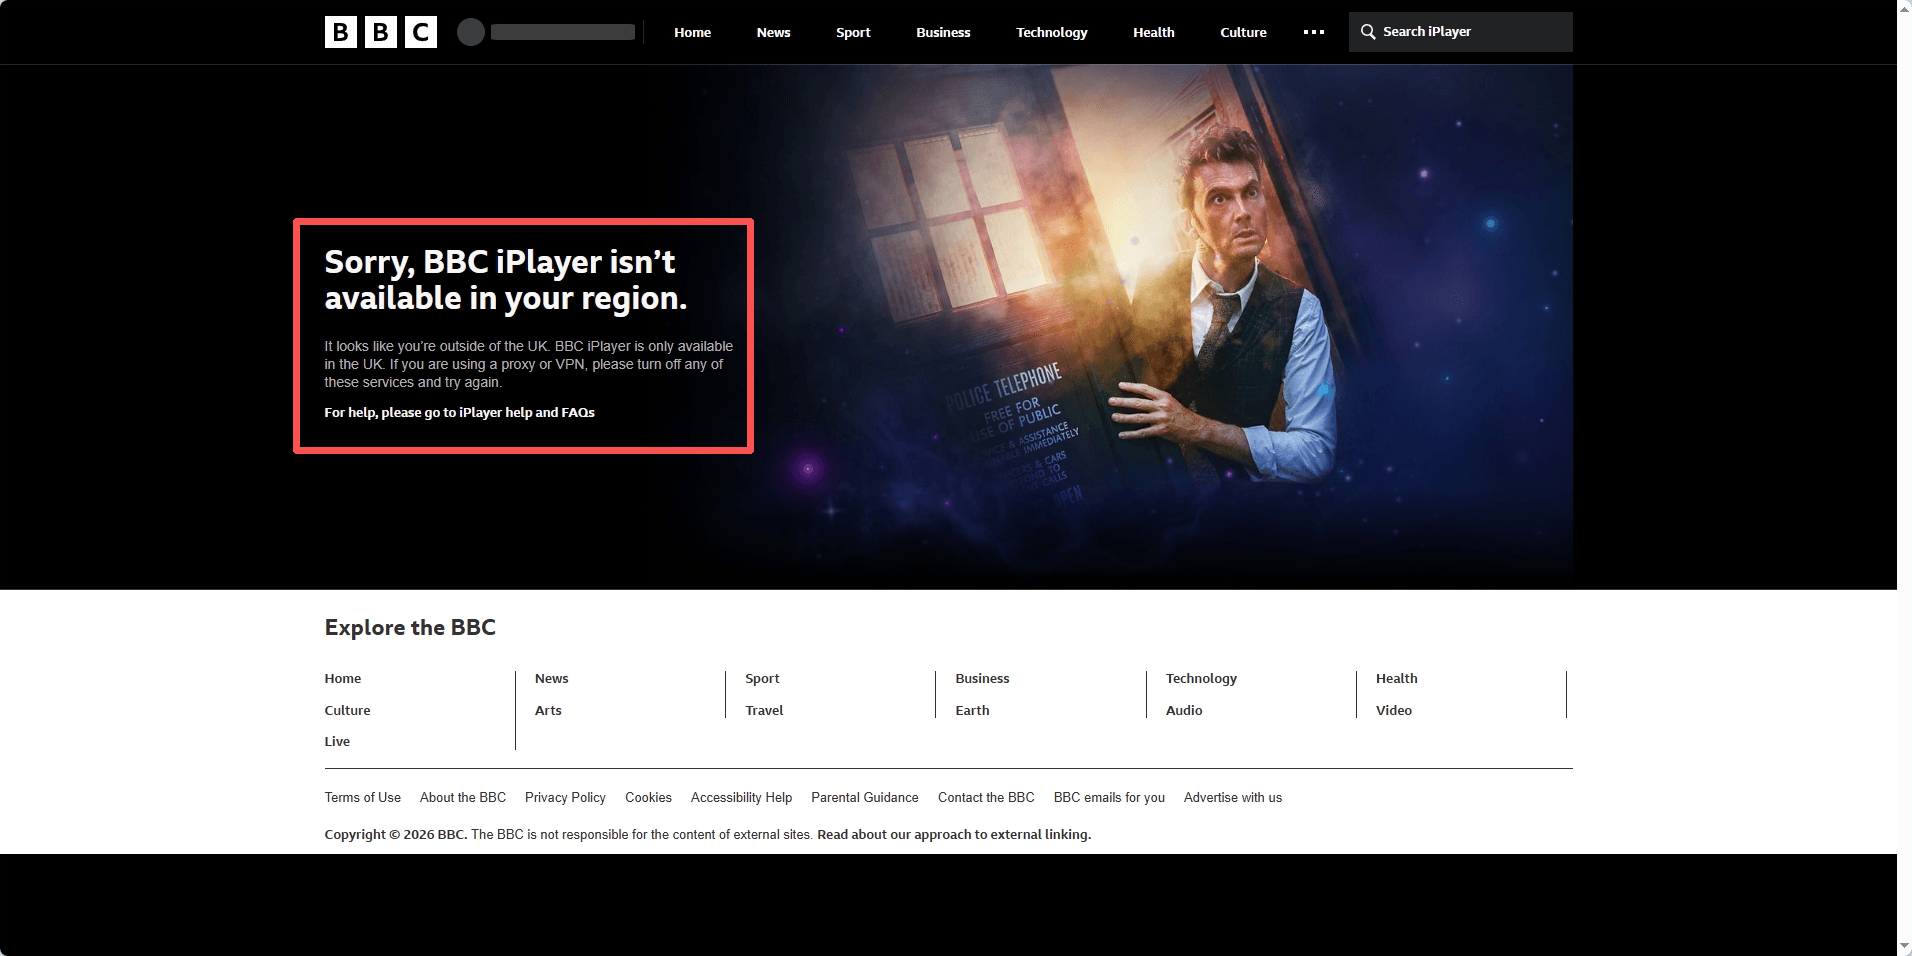Click the 'Explore the BBC' heading
Image resolution: width=1912 pixels, height=956 pixels.
[x=410, y=627]
